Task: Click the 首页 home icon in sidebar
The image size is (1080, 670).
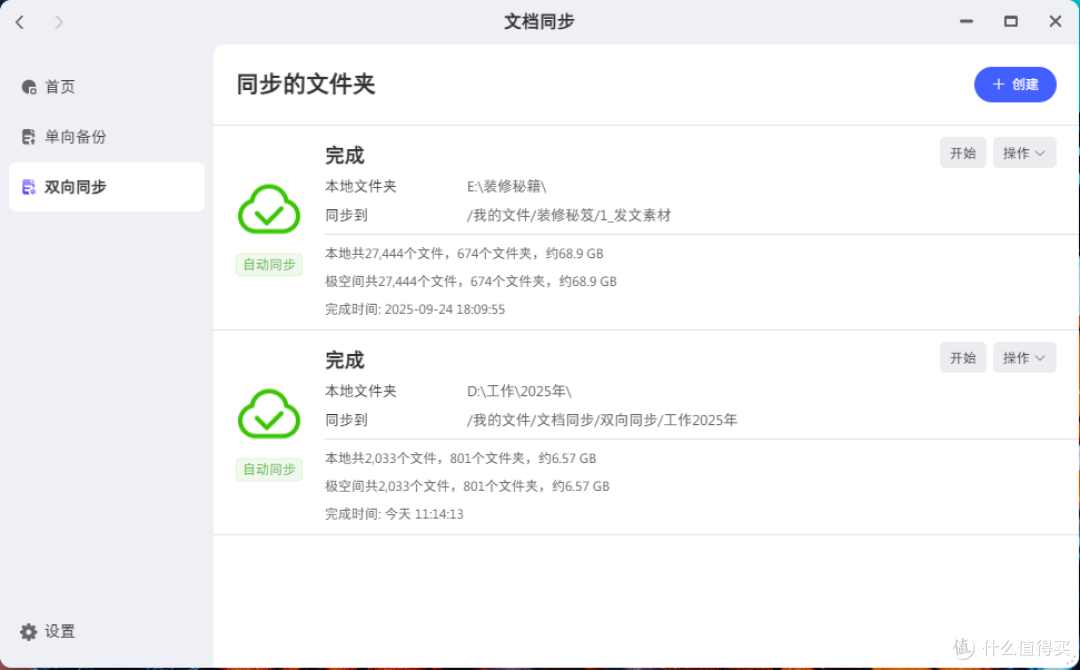Action: point(28,86)
